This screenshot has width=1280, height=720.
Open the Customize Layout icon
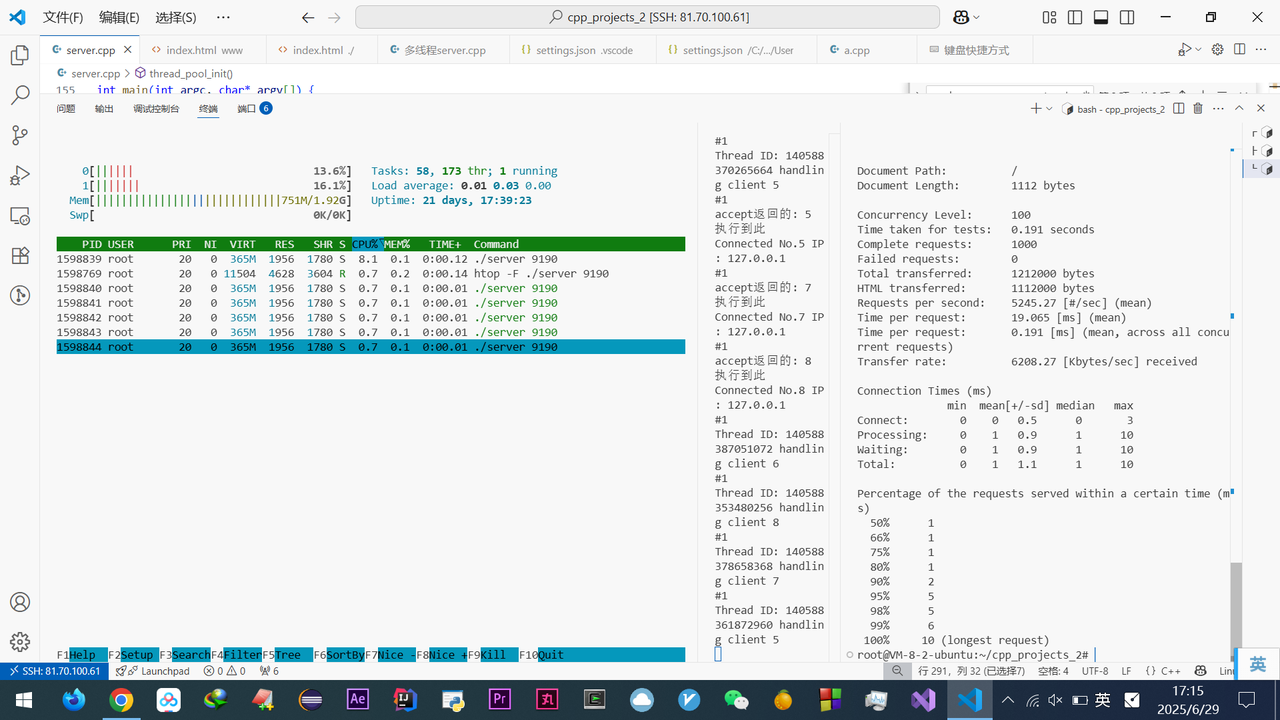coord(1049,18)
